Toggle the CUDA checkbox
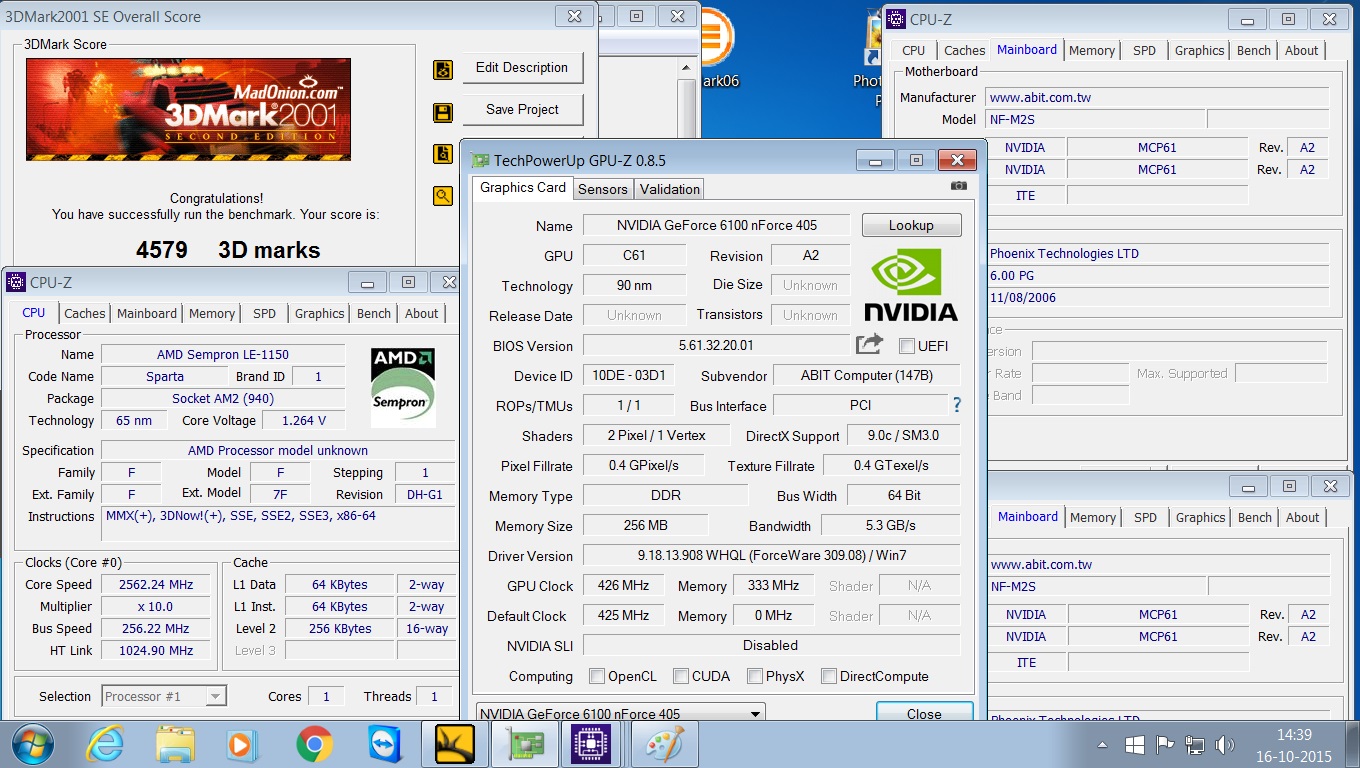The width and height of the screenshot is (1360, 768). [681, 676]
